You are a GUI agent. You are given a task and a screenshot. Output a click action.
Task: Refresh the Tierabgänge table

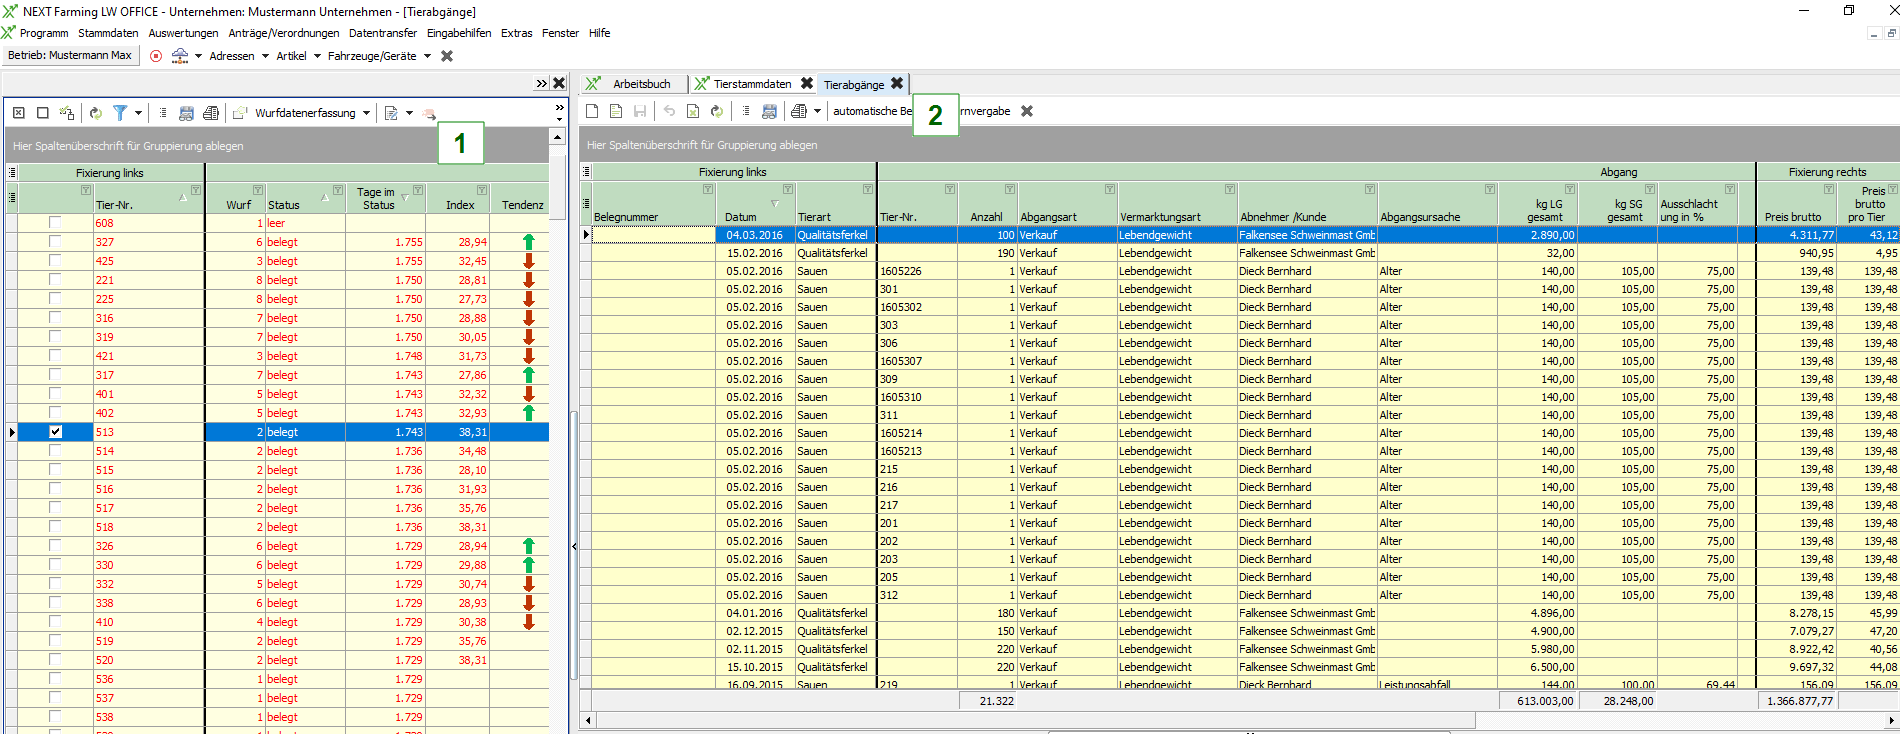(717, 111)
